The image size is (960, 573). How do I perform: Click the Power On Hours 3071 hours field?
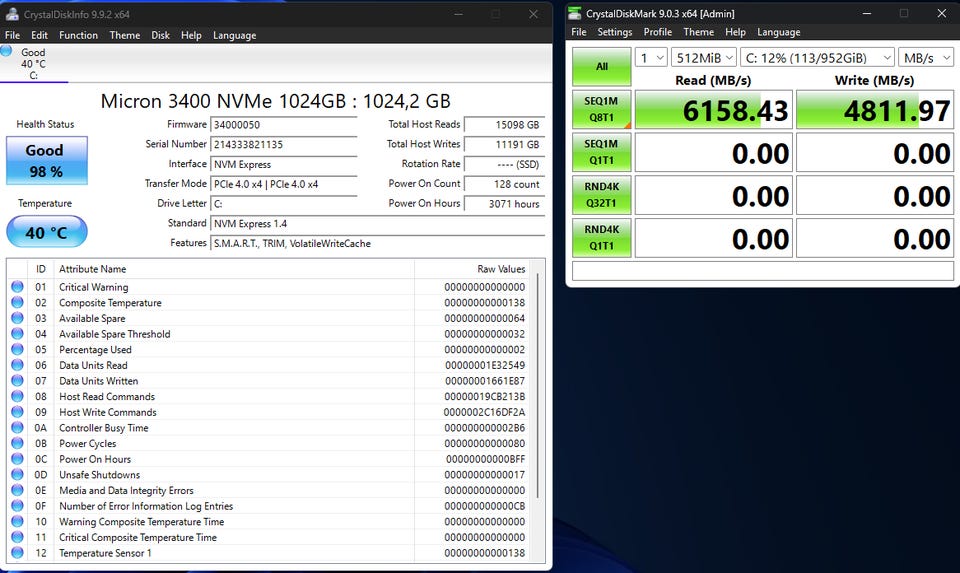coord(503,203)
